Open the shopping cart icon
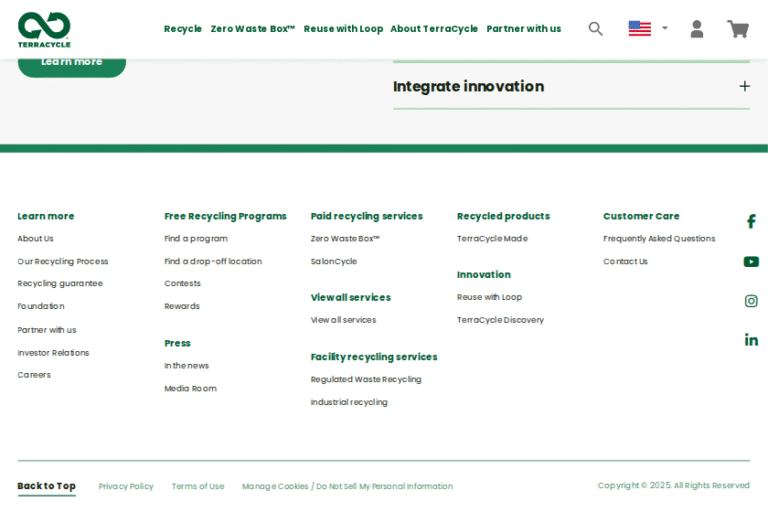This screenshot has height=512, width=768. point(738,29)
